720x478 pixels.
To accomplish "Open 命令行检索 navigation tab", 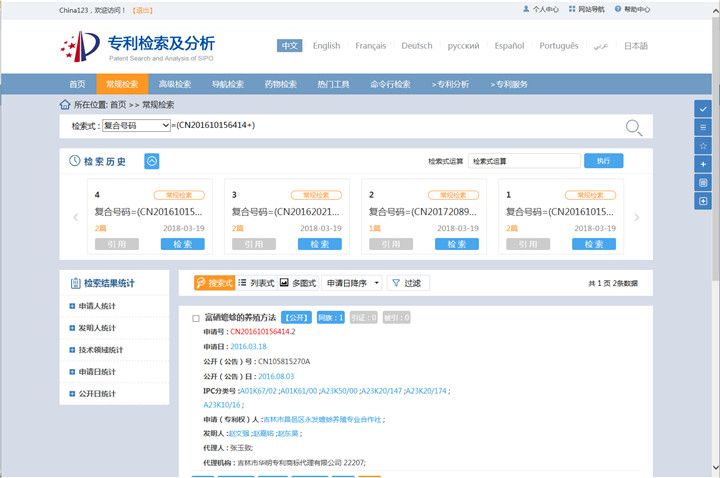I will point(390,84).
